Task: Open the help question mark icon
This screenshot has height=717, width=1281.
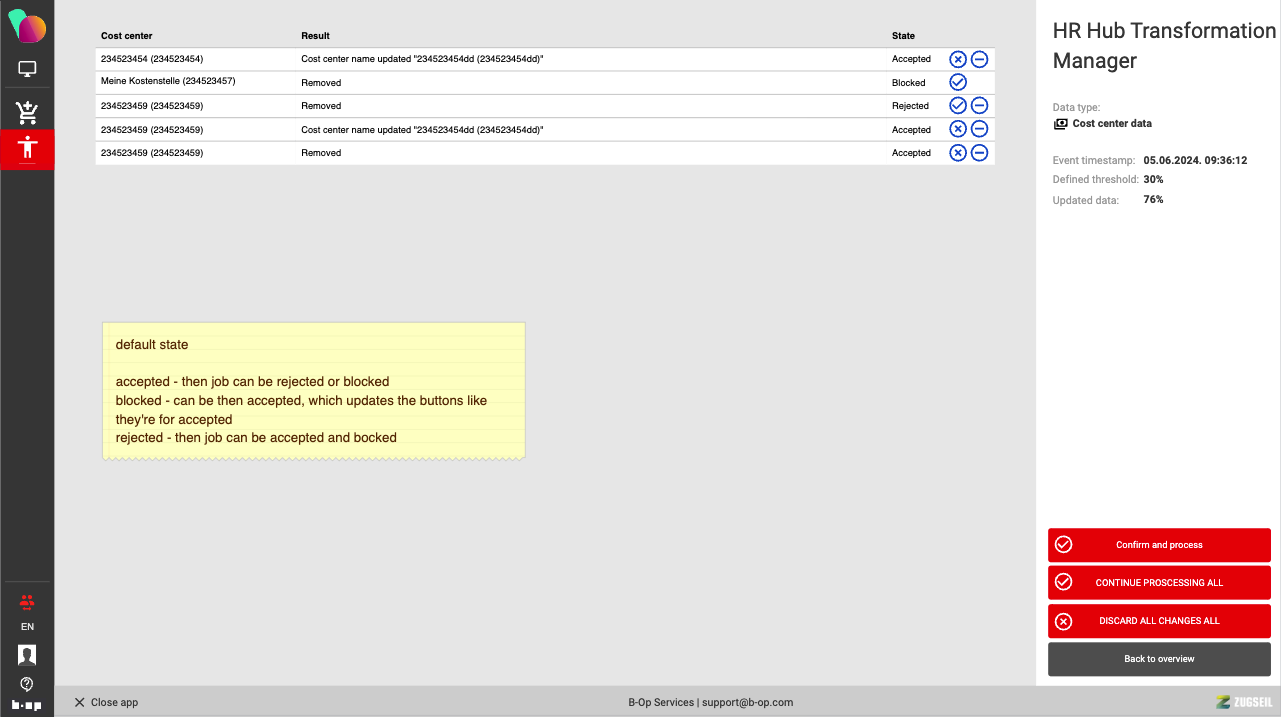Action: (27, 684)
